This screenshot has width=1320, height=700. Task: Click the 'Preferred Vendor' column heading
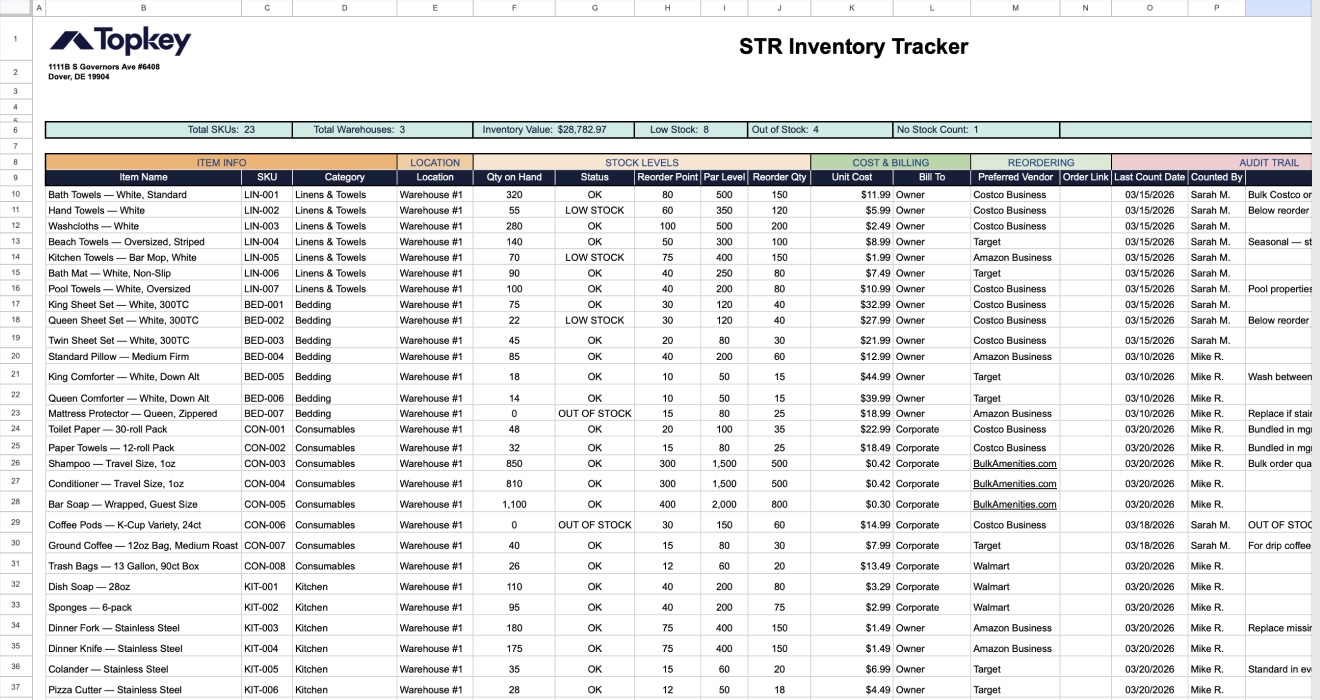(x=1015, y=177)
